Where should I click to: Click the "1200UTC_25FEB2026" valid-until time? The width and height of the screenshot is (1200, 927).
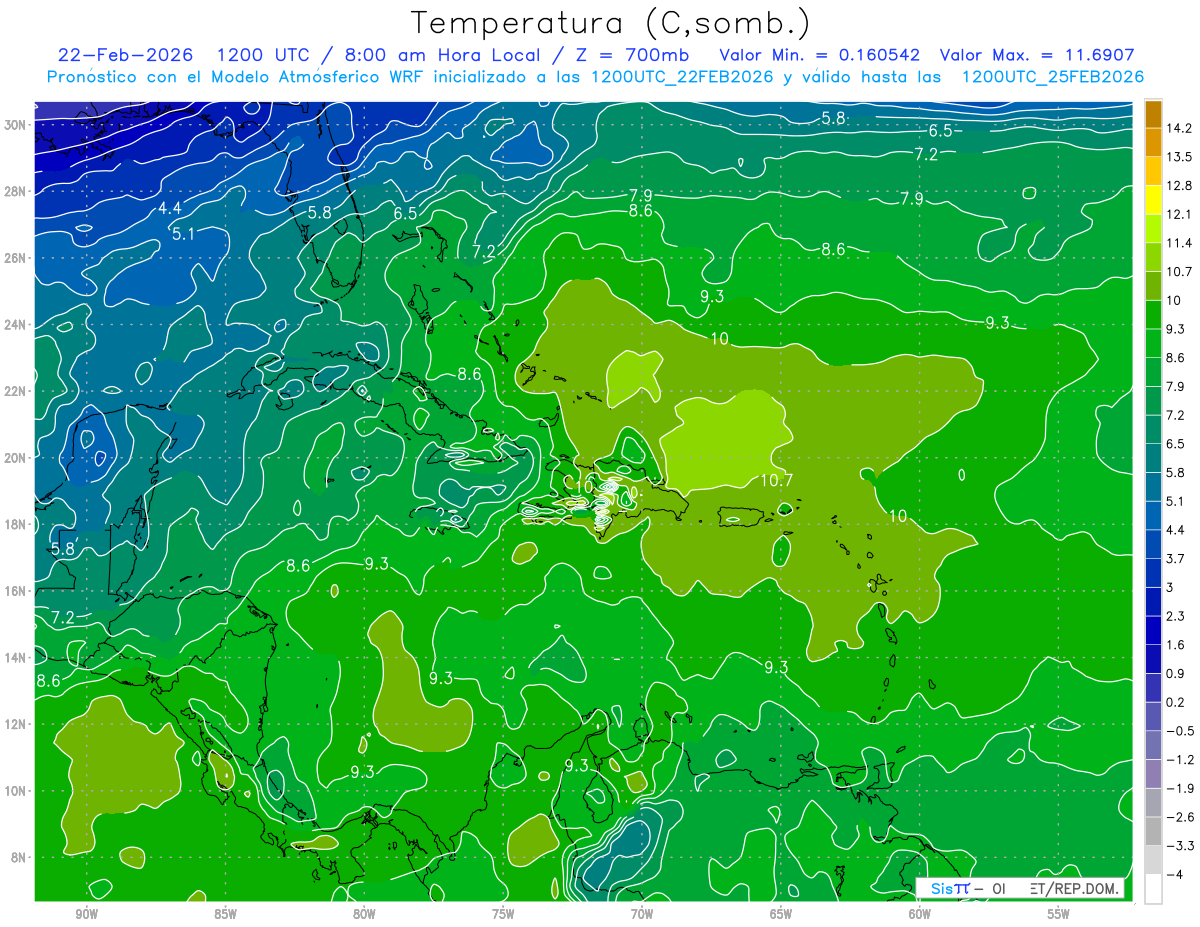tap(1052, 77)
